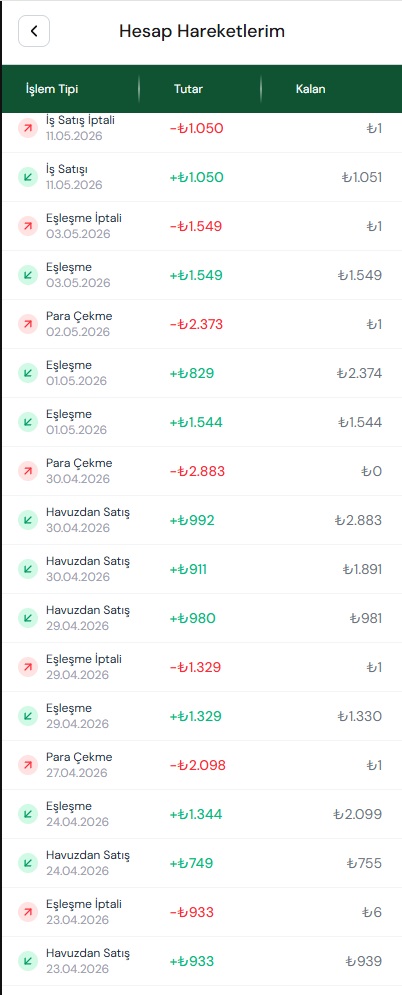The height and width of the screenshot is (995, 402).
Task: Open Havuzdan Satış +₺933 transaction
Action: (x=202, y=961)
